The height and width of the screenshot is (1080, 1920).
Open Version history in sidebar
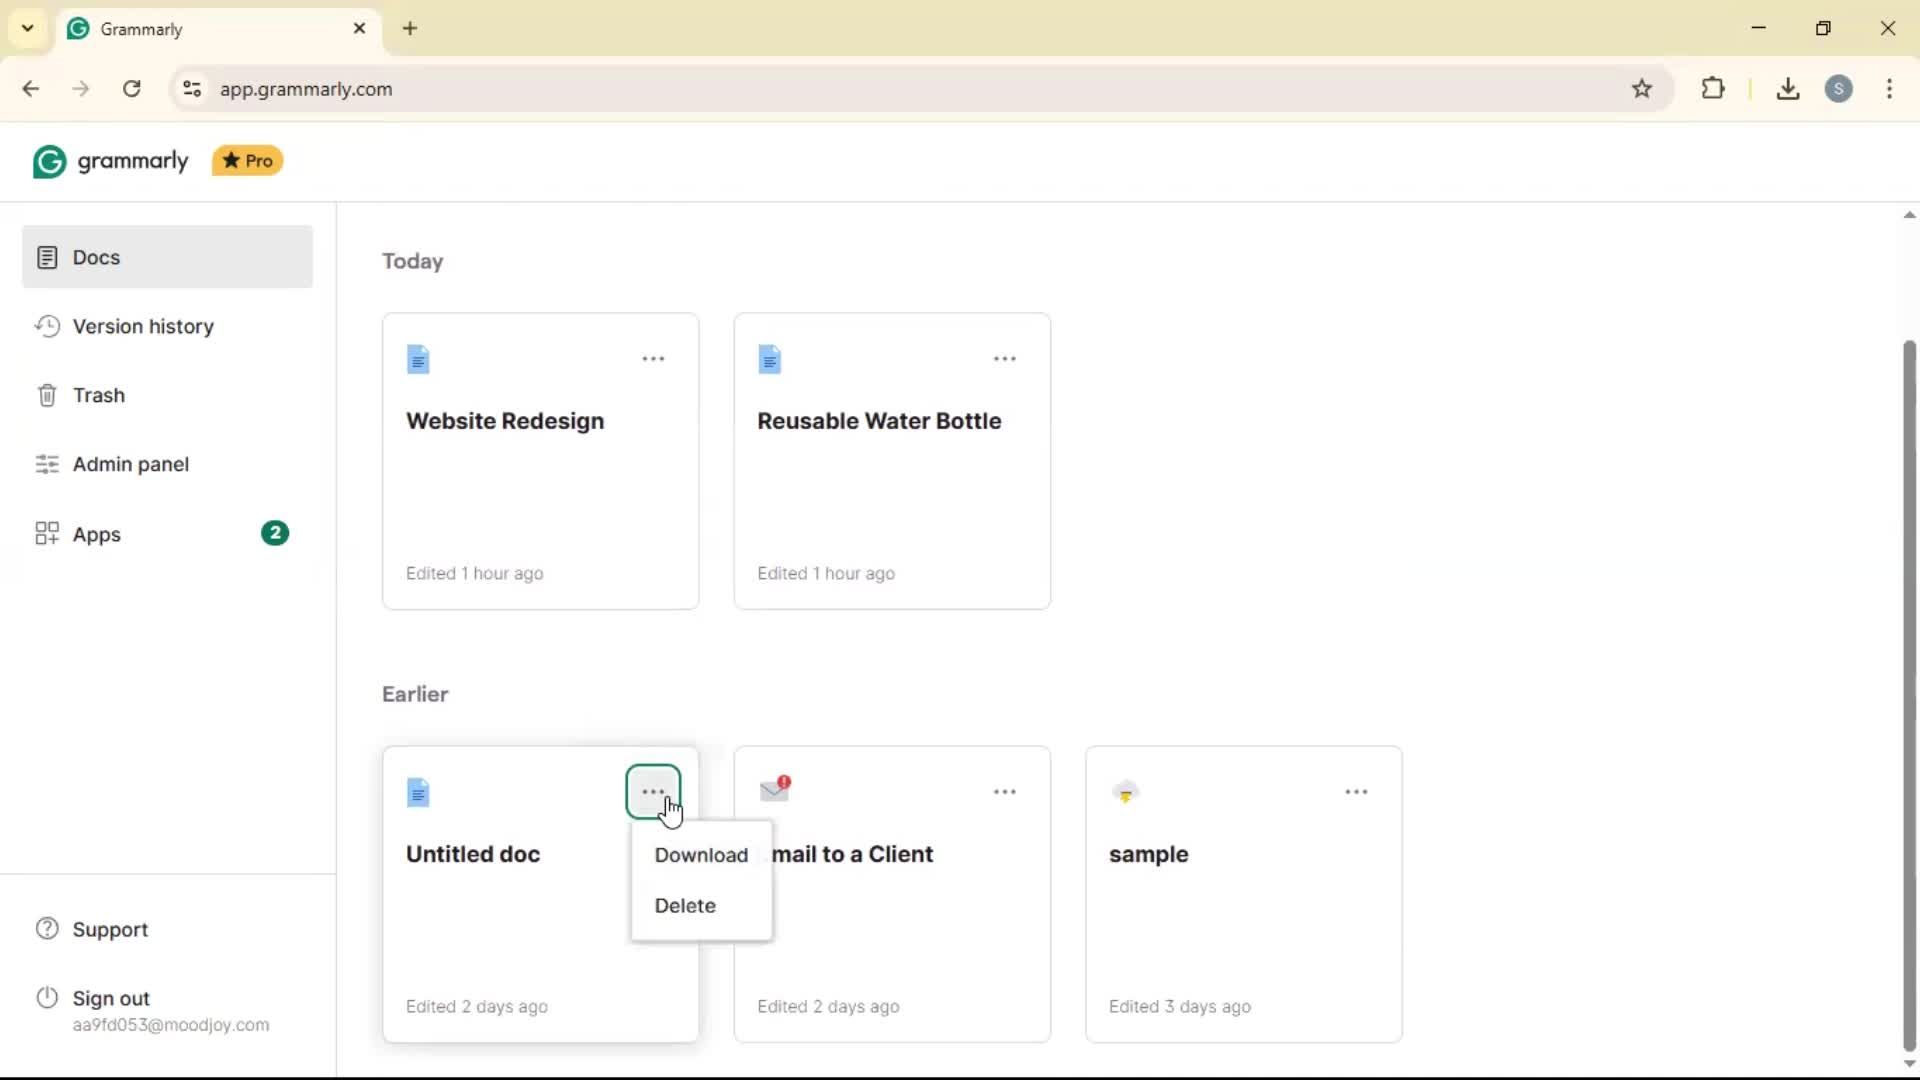143,326
